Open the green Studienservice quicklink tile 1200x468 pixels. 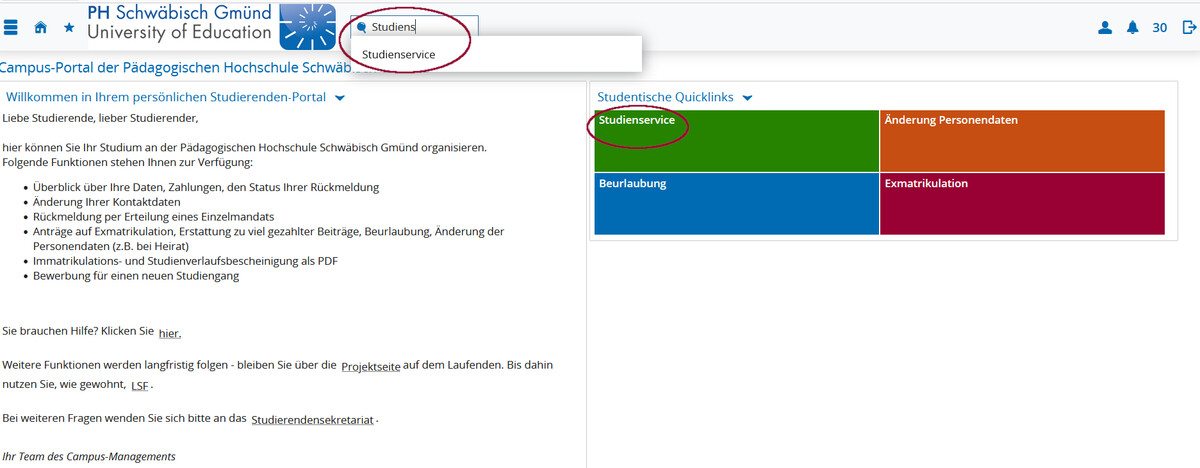point(736,141)
